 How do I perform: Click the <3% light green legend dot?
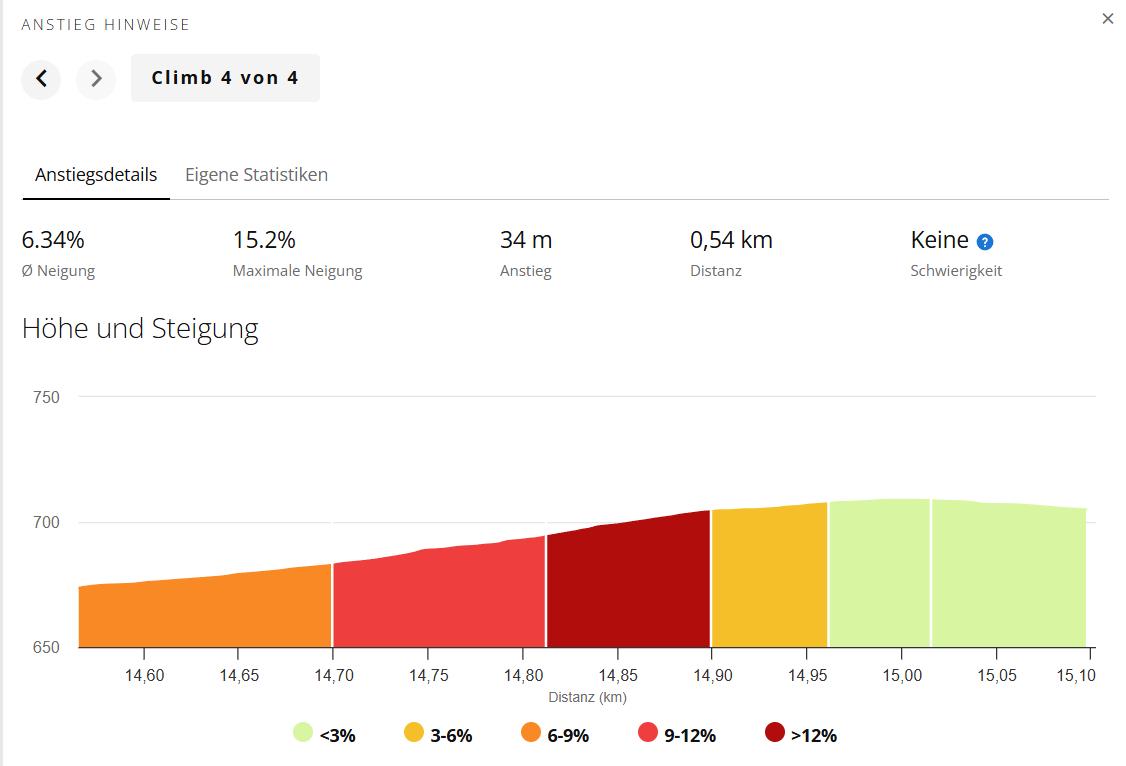[303, 733]
